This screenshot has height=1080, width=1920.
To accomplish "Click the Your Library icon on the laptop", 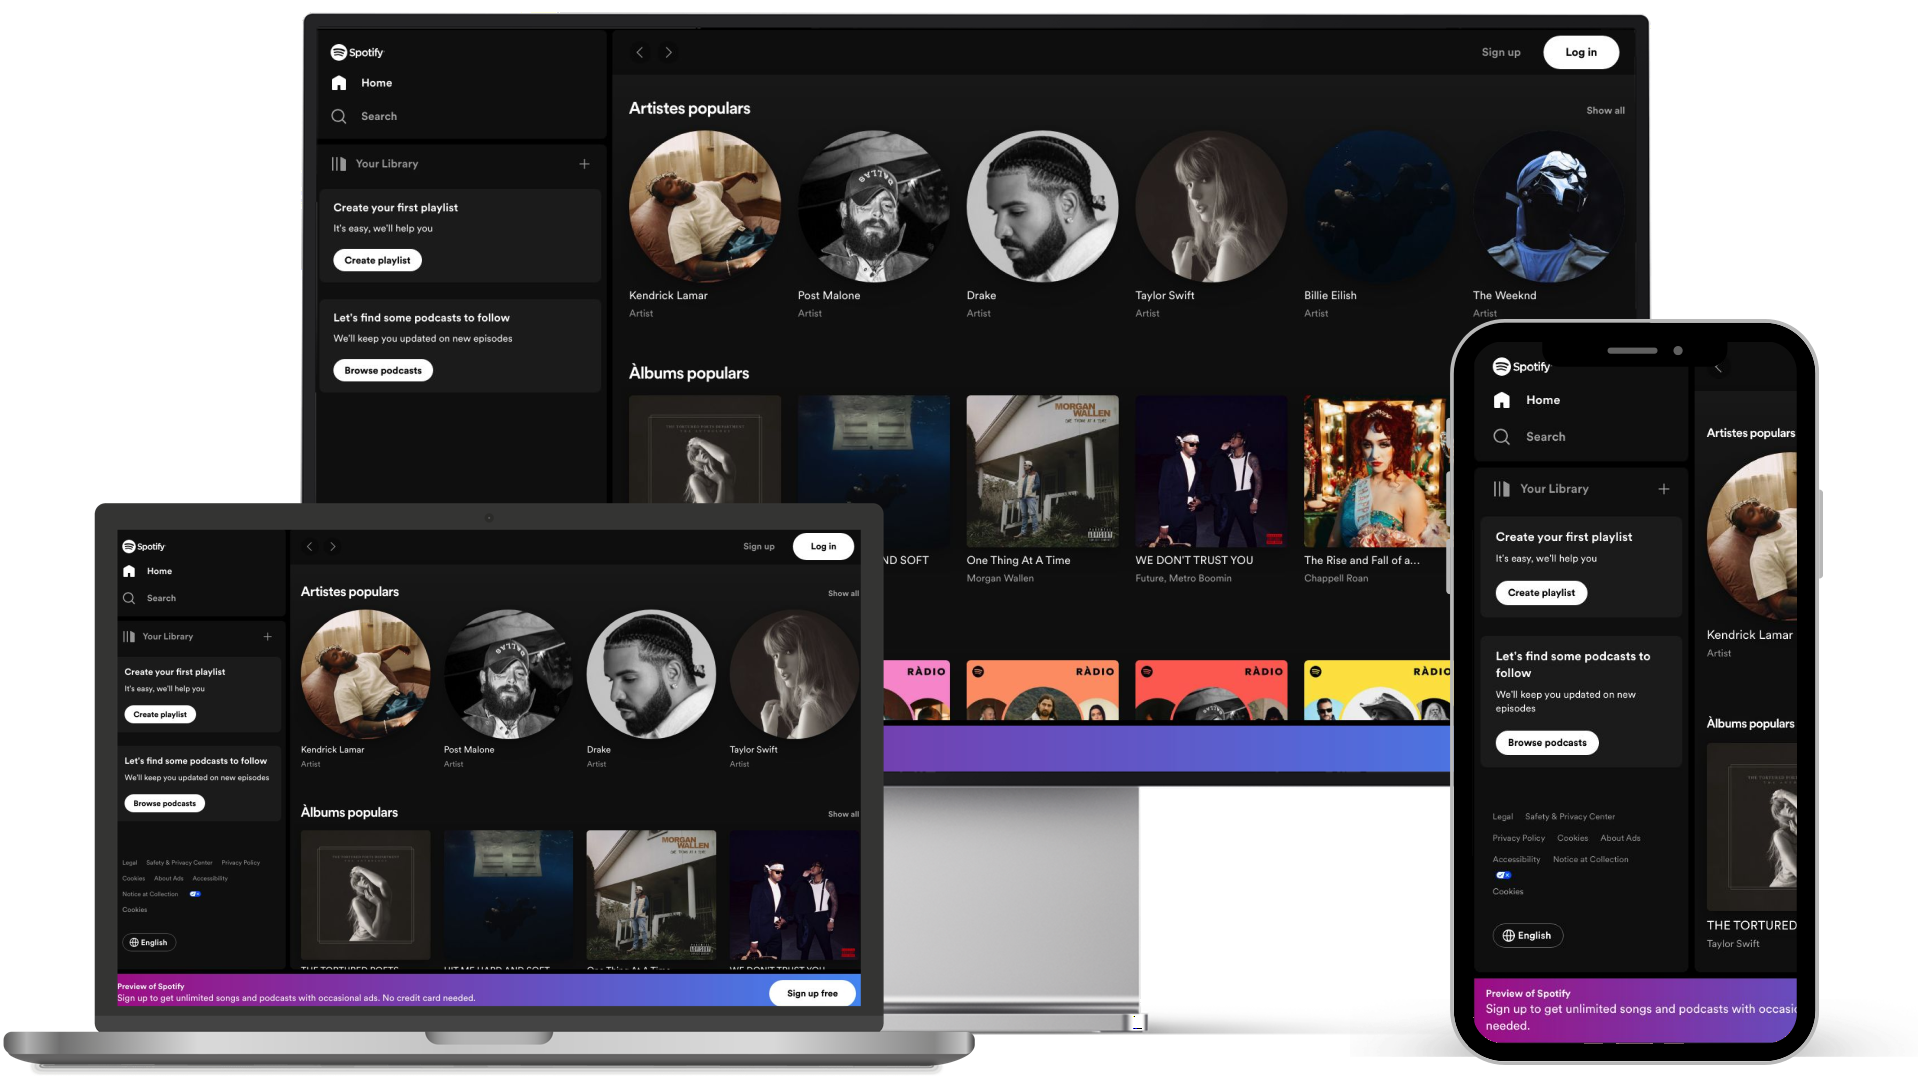I will tap(129, 636).
